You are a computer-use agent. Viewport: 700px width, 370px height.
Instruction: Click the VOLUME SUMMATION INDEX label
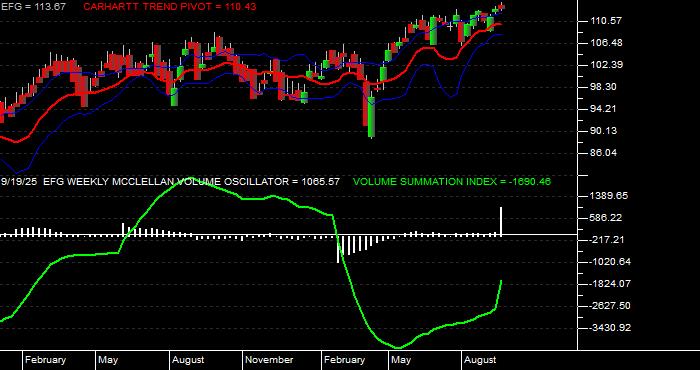pos(452,182)
